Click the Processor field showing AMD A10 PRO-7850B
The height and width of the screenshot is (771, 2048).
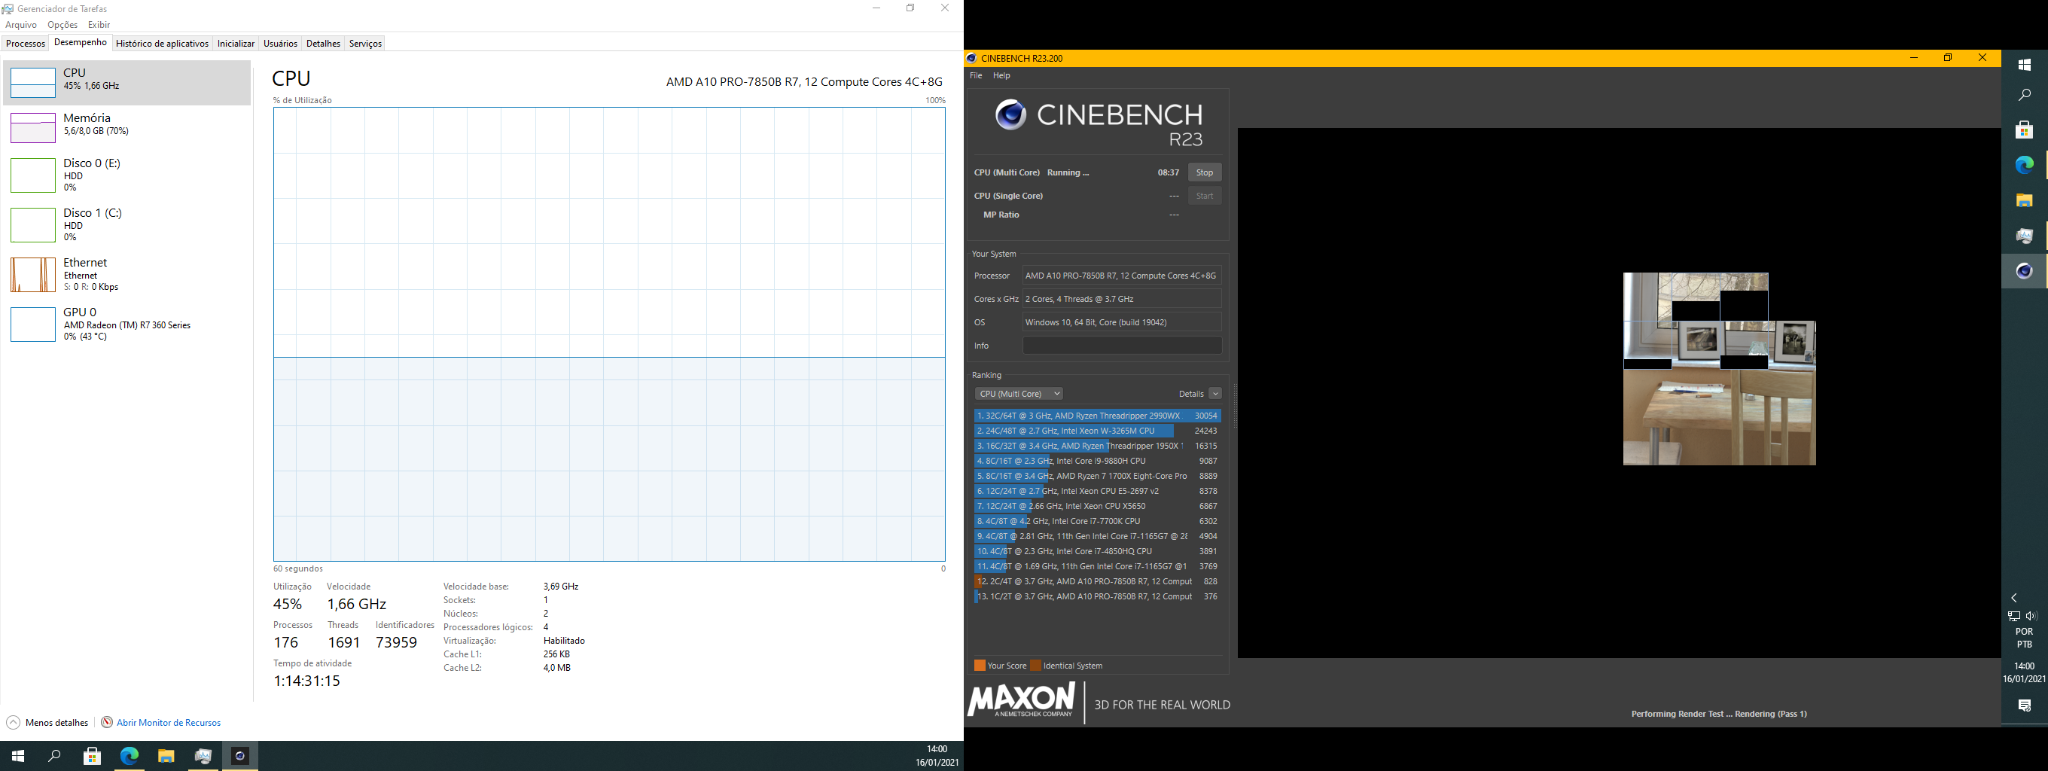(x=1122, y=276)
